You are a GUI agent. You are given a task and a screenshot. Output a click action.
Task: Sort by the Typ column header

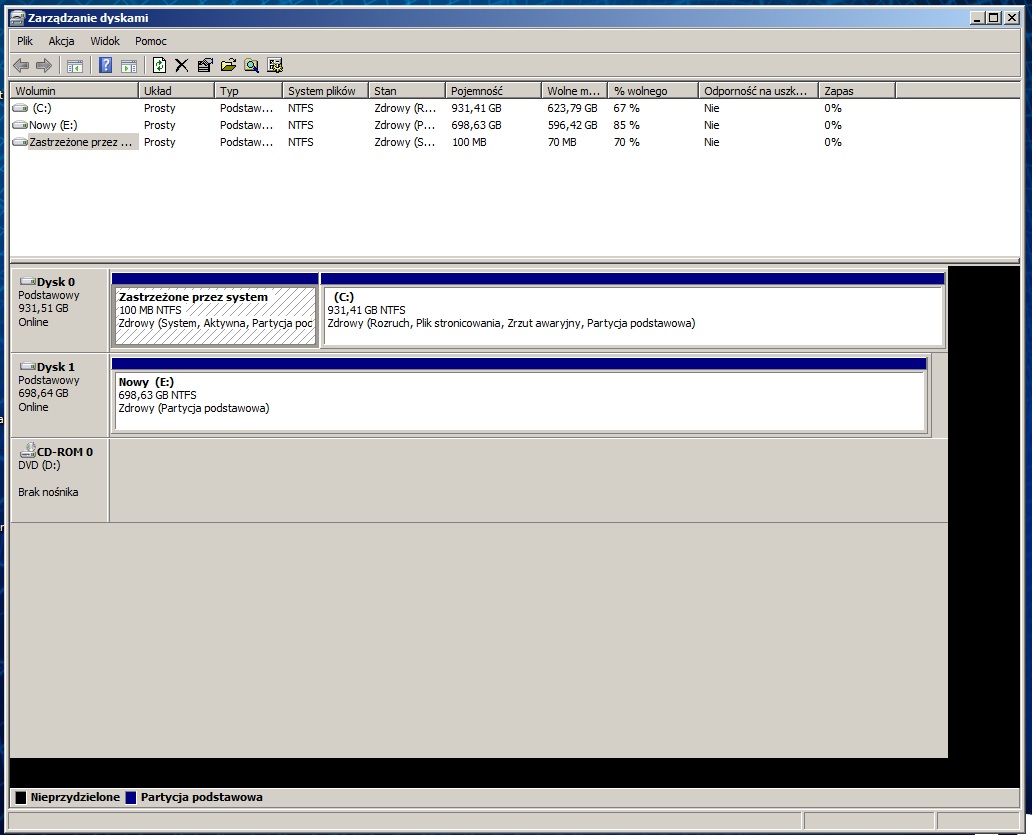pos(248,91)
